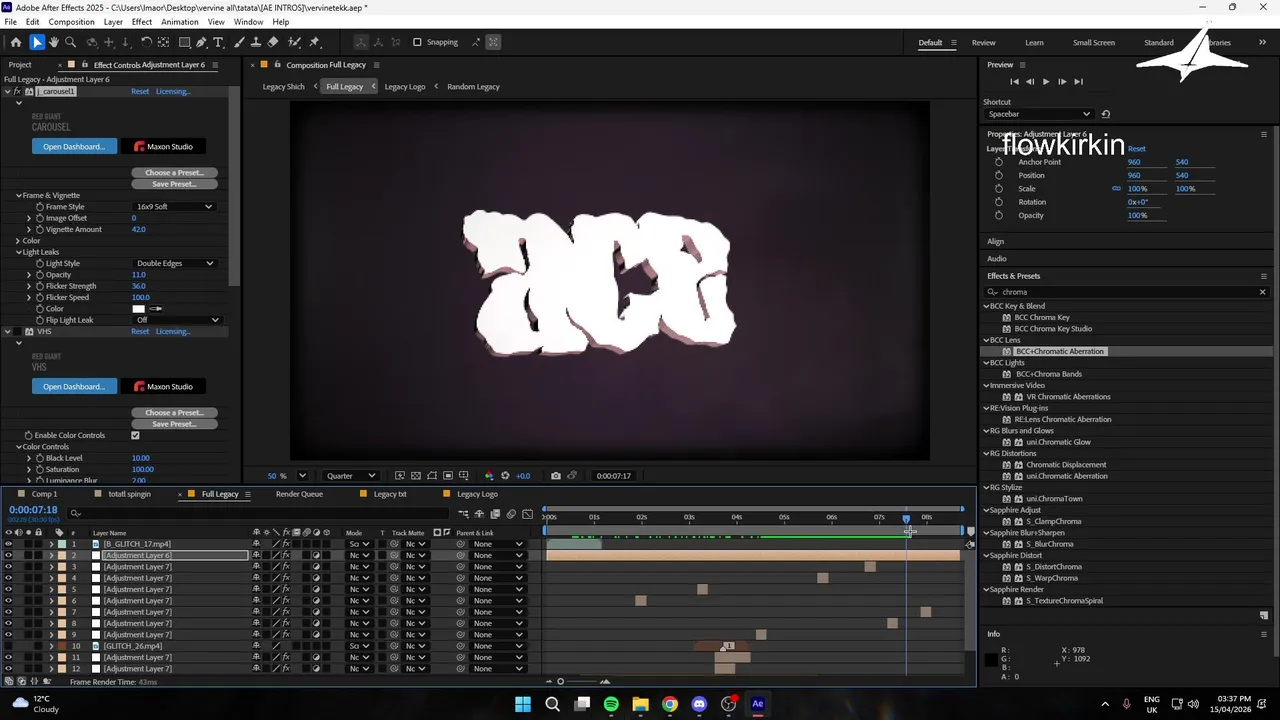Open the viewer resolution Quarter dropdown
This screenshot has height=720, width=1280.
coord(350,476)
